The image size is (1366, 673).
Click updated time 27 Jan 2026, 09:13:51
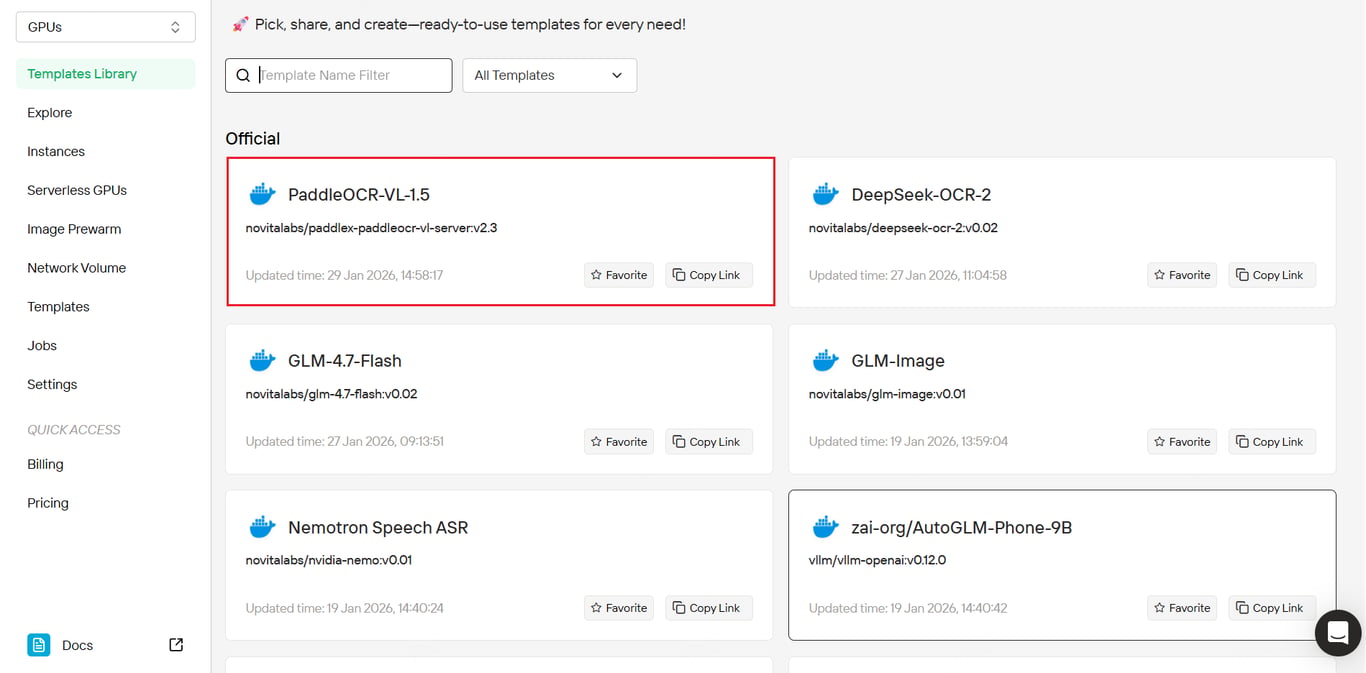[x=344, y=441]
